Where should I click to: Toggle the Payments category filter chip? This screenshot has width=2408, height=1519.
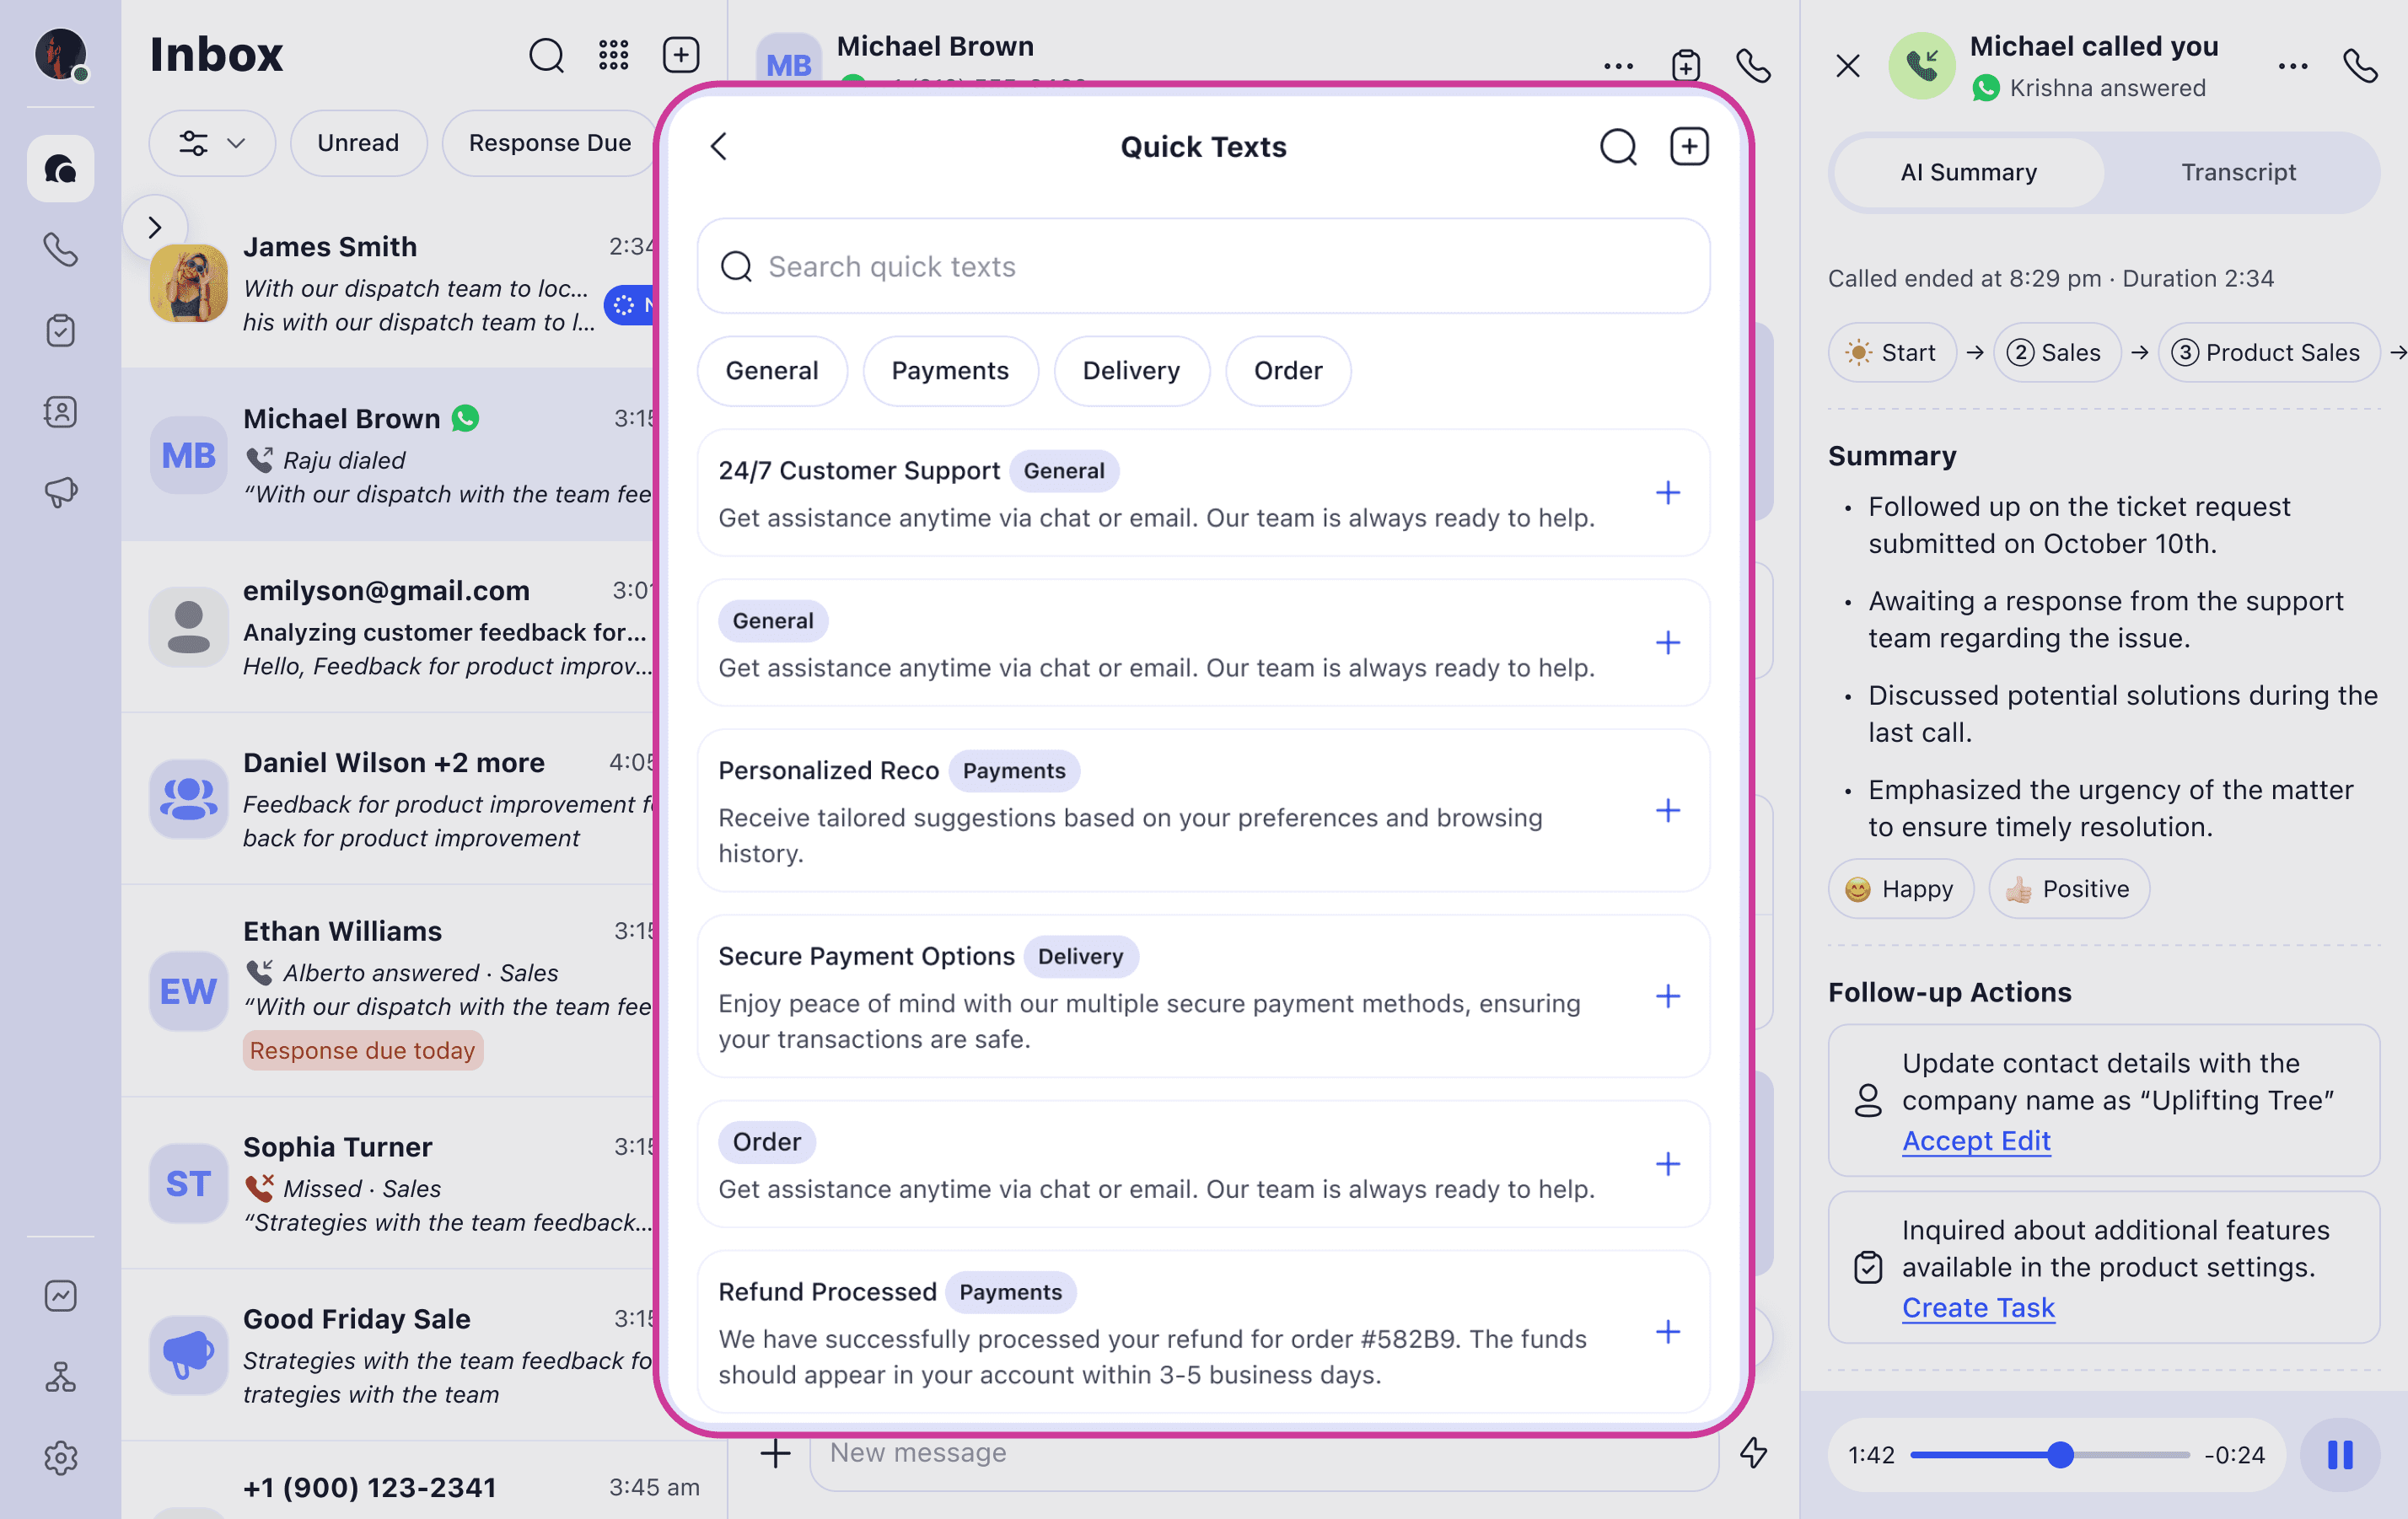[x=949, y=371]
